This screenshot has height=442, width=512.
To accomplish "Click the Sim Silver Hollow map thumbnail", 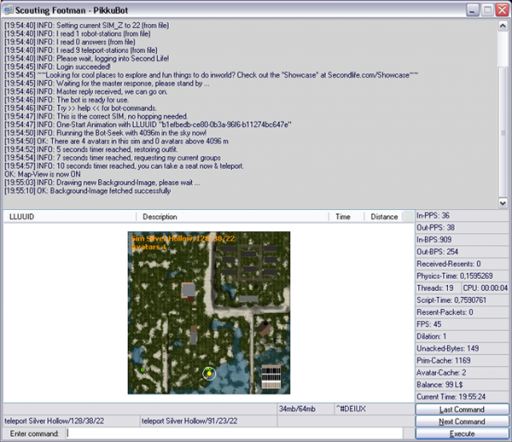I will pos(209,313).
